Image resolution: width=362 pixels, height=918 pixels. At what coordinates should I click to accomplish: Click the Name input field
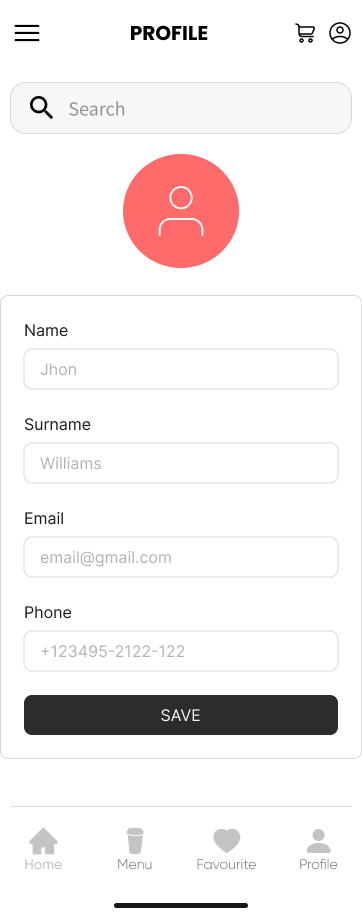[x=181, y=369]
